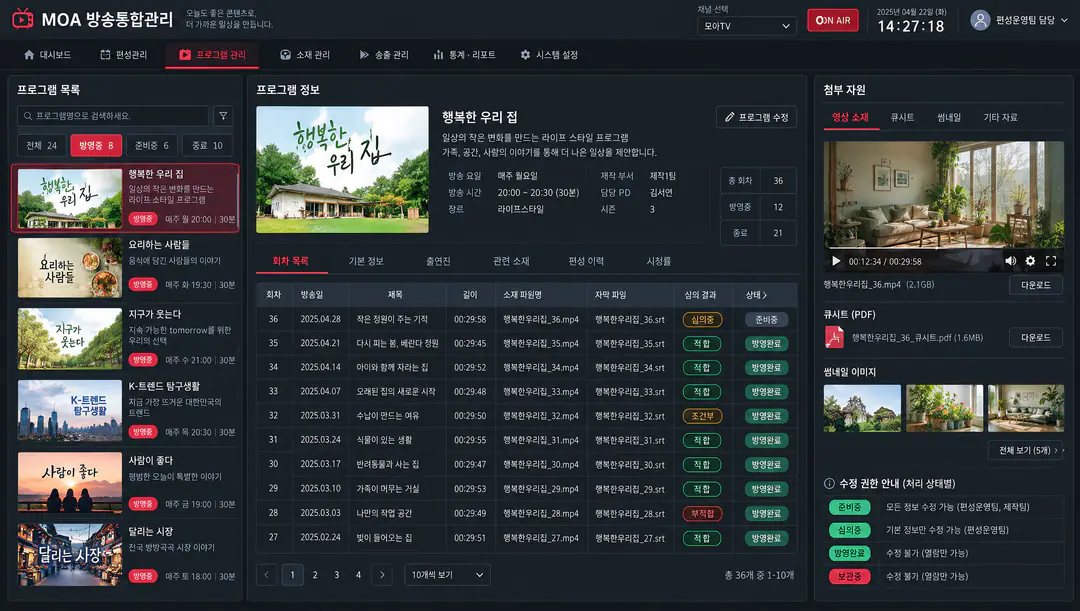Go to page 3 of episodes
This screenshot has height=611, width=1080.
point(337,574)
